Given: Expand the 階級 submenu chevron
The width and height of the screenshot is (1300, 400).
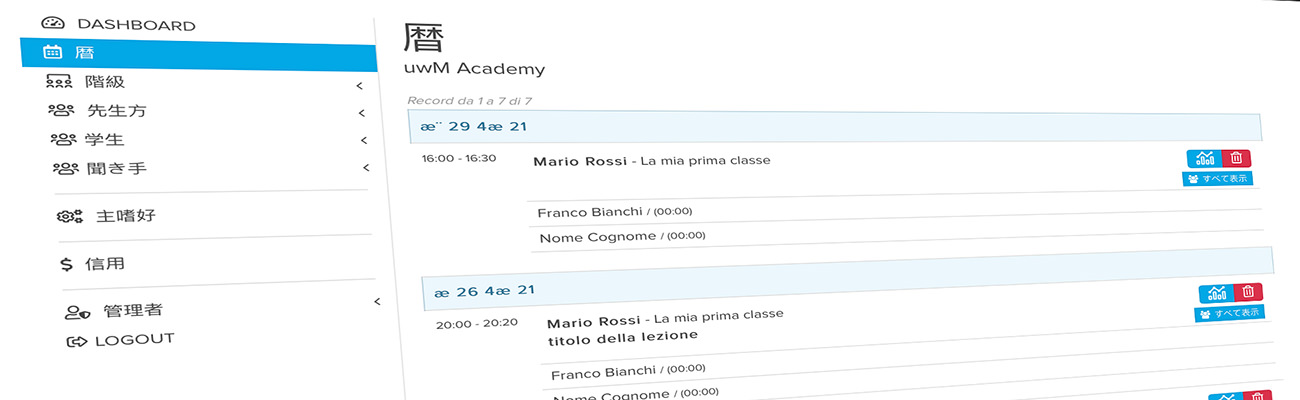Looking at the screenshot, I should 359,86.
